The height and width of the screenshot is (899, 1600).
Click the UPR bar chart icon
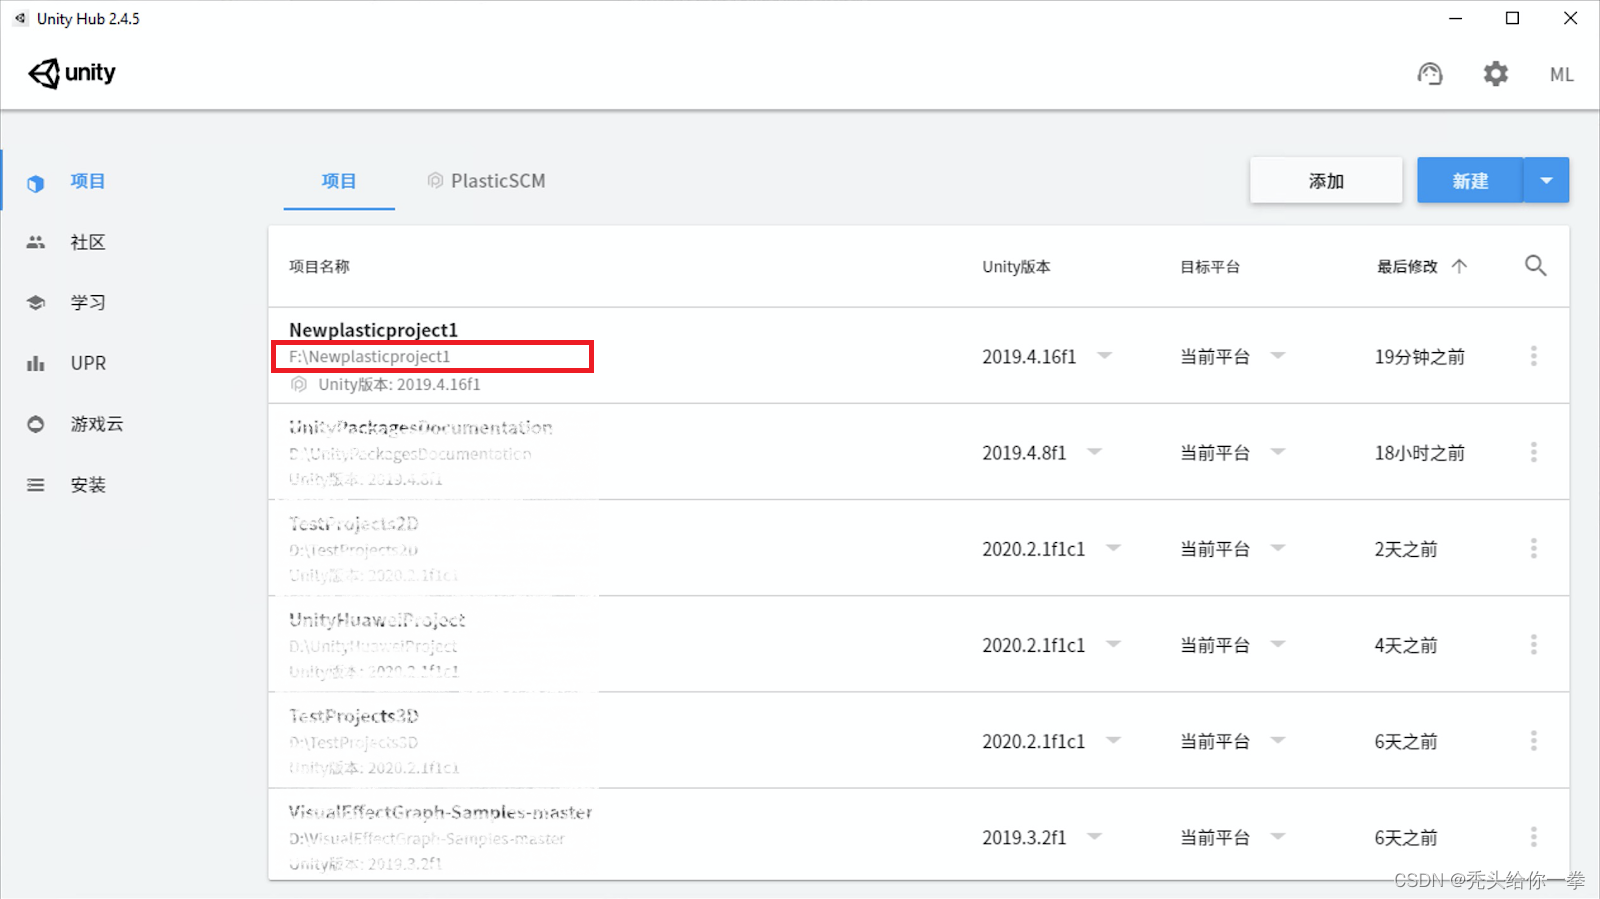click(36, 363)
